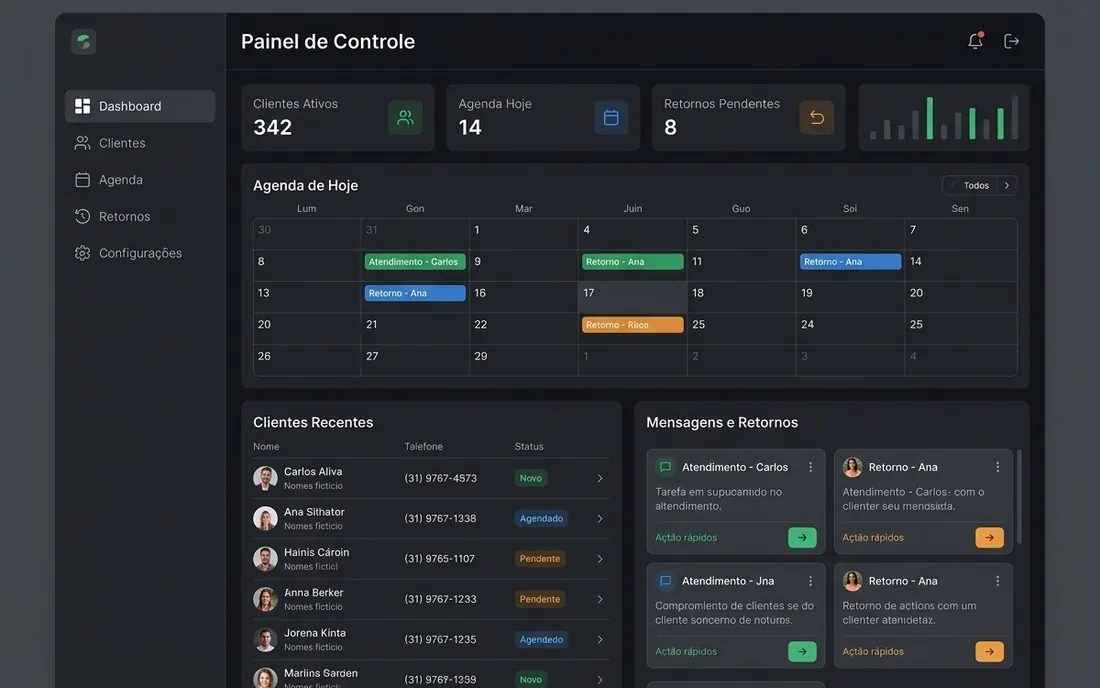The image size is (1100, 688).
Task: Expand Carlos Aliva row chevron
Action: pyautogui.click(x=600, y=478)
